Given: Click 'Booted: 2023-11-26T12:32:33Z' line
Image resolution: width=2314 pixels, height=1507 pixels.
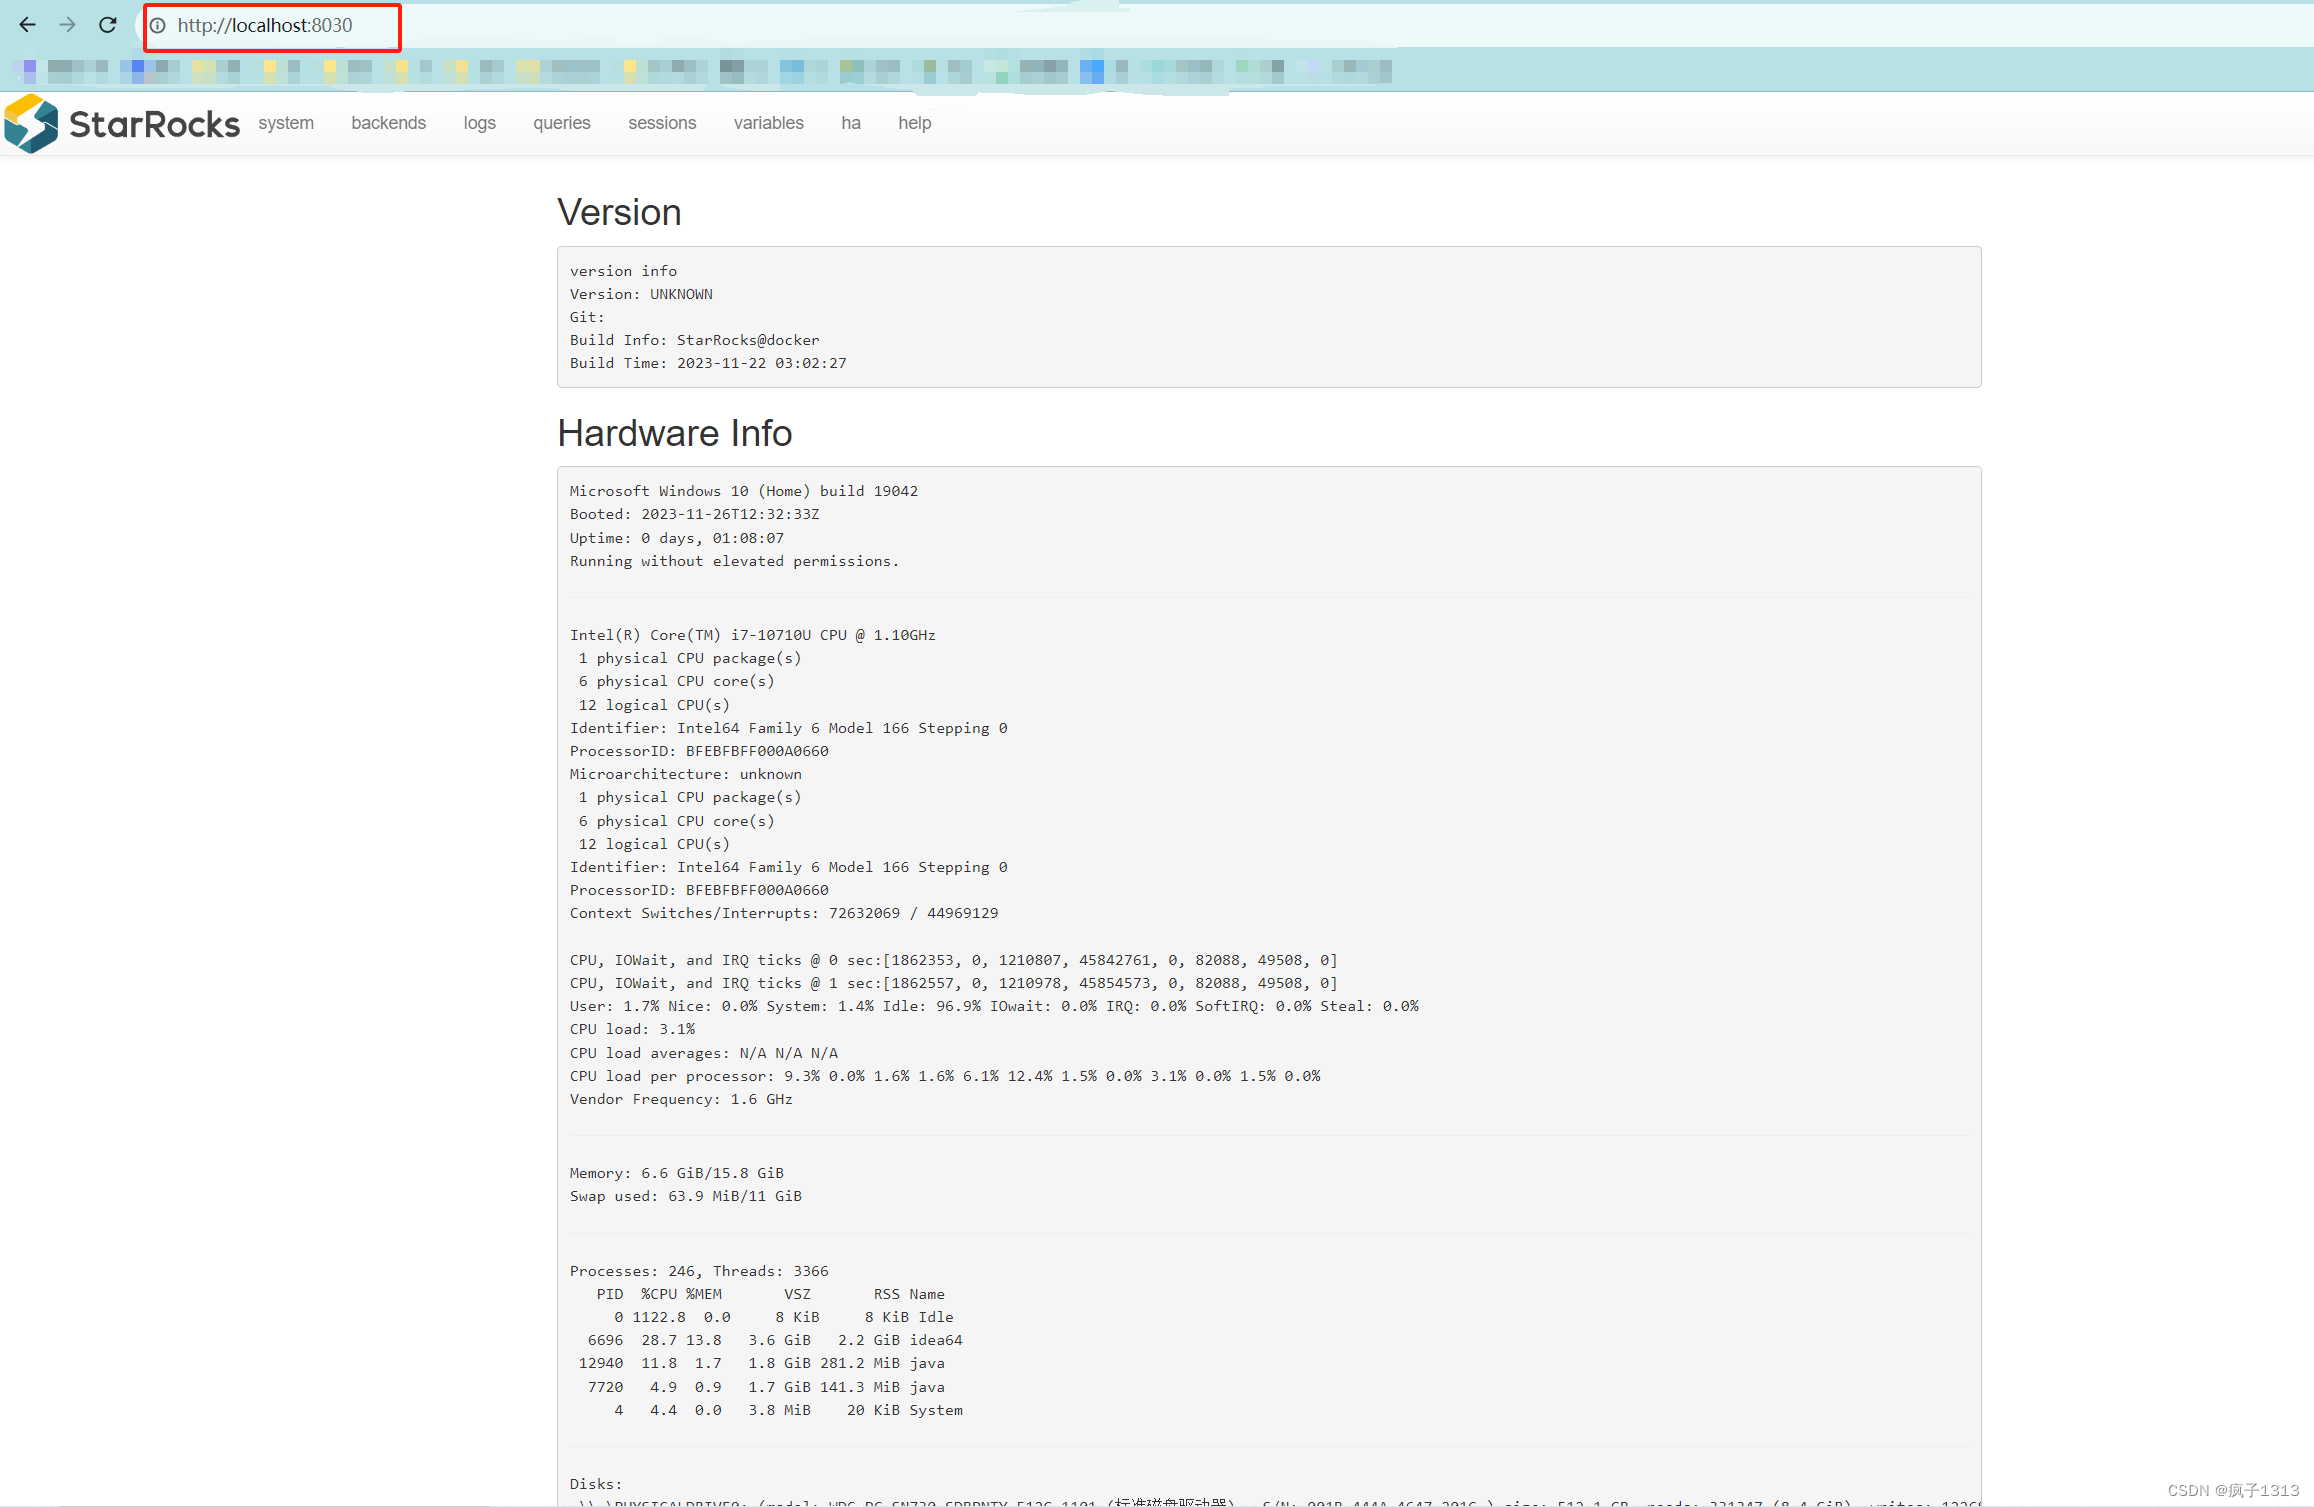Looking at the screenshot, I should pos(694,514).
